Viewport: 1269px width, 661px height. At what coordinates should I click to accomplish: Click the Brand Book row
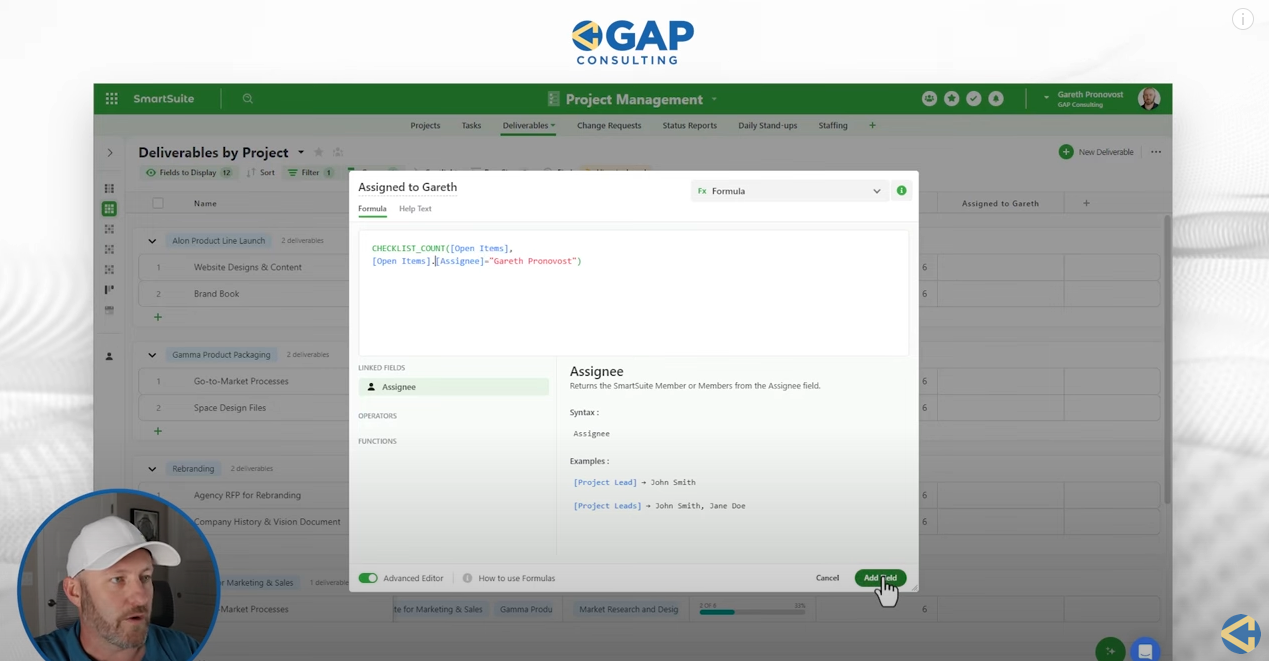click(216, 294)
